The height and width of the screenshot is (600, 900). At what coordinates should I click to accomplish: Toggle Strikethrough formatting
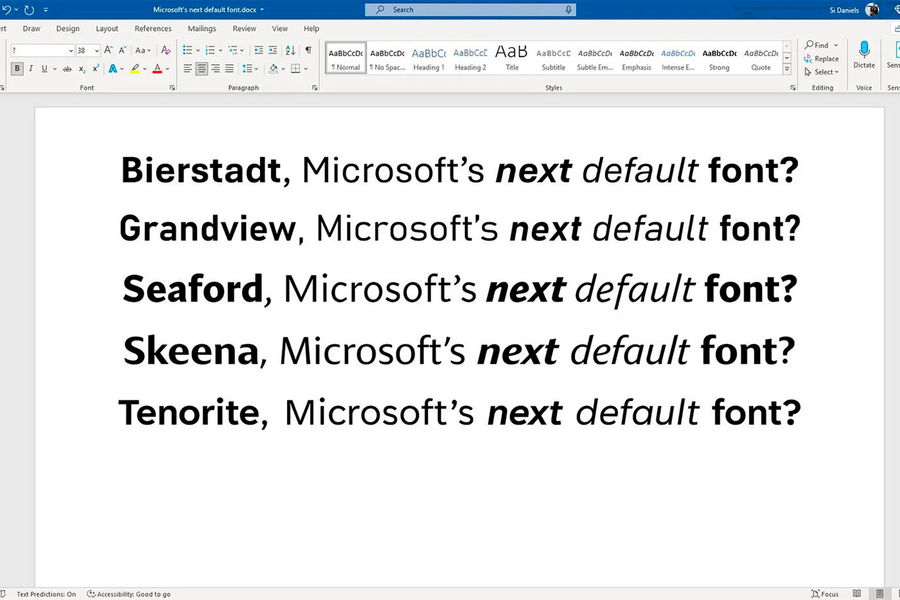67,69
